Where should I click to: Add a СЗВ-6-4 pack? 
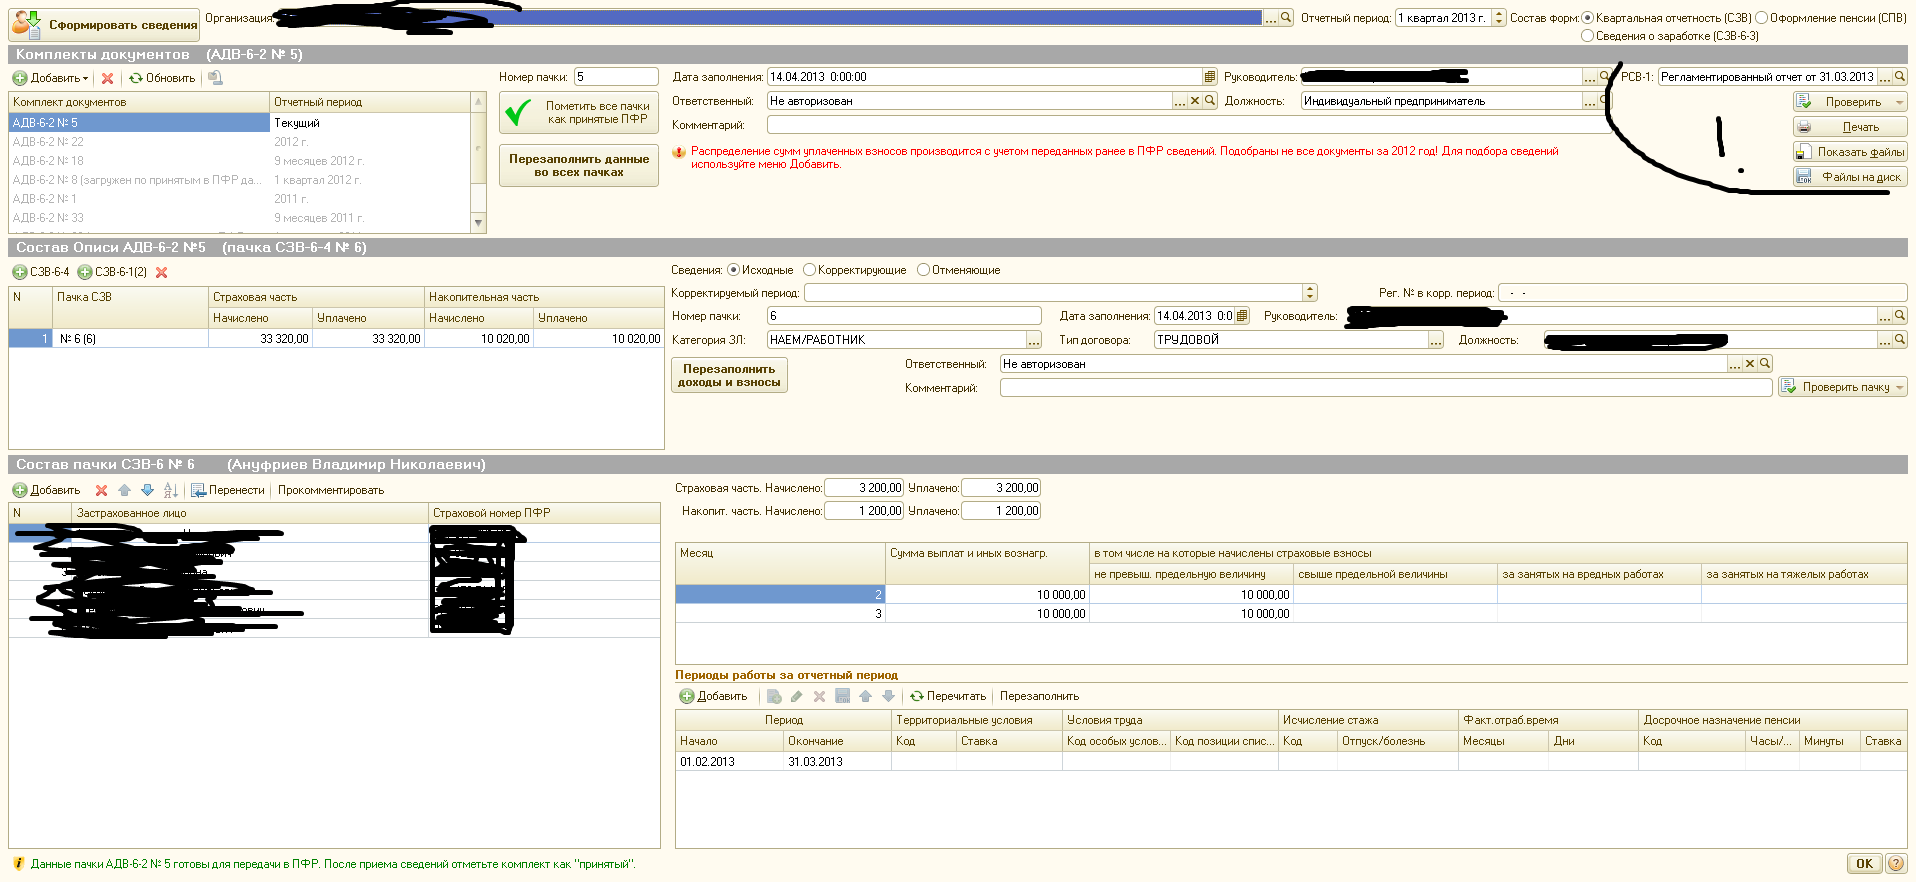pyautogui.click(x=41, y=272)
